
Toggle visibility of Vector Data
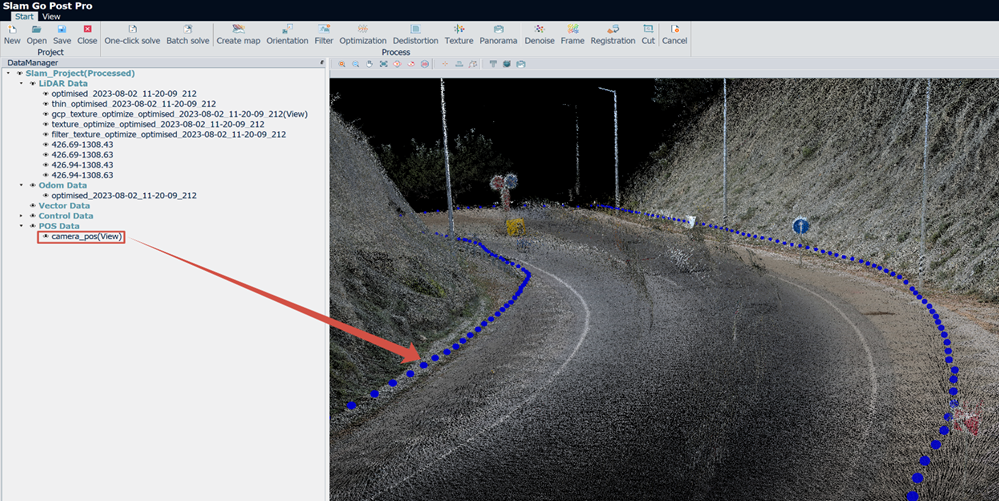[x=32, y=206]
